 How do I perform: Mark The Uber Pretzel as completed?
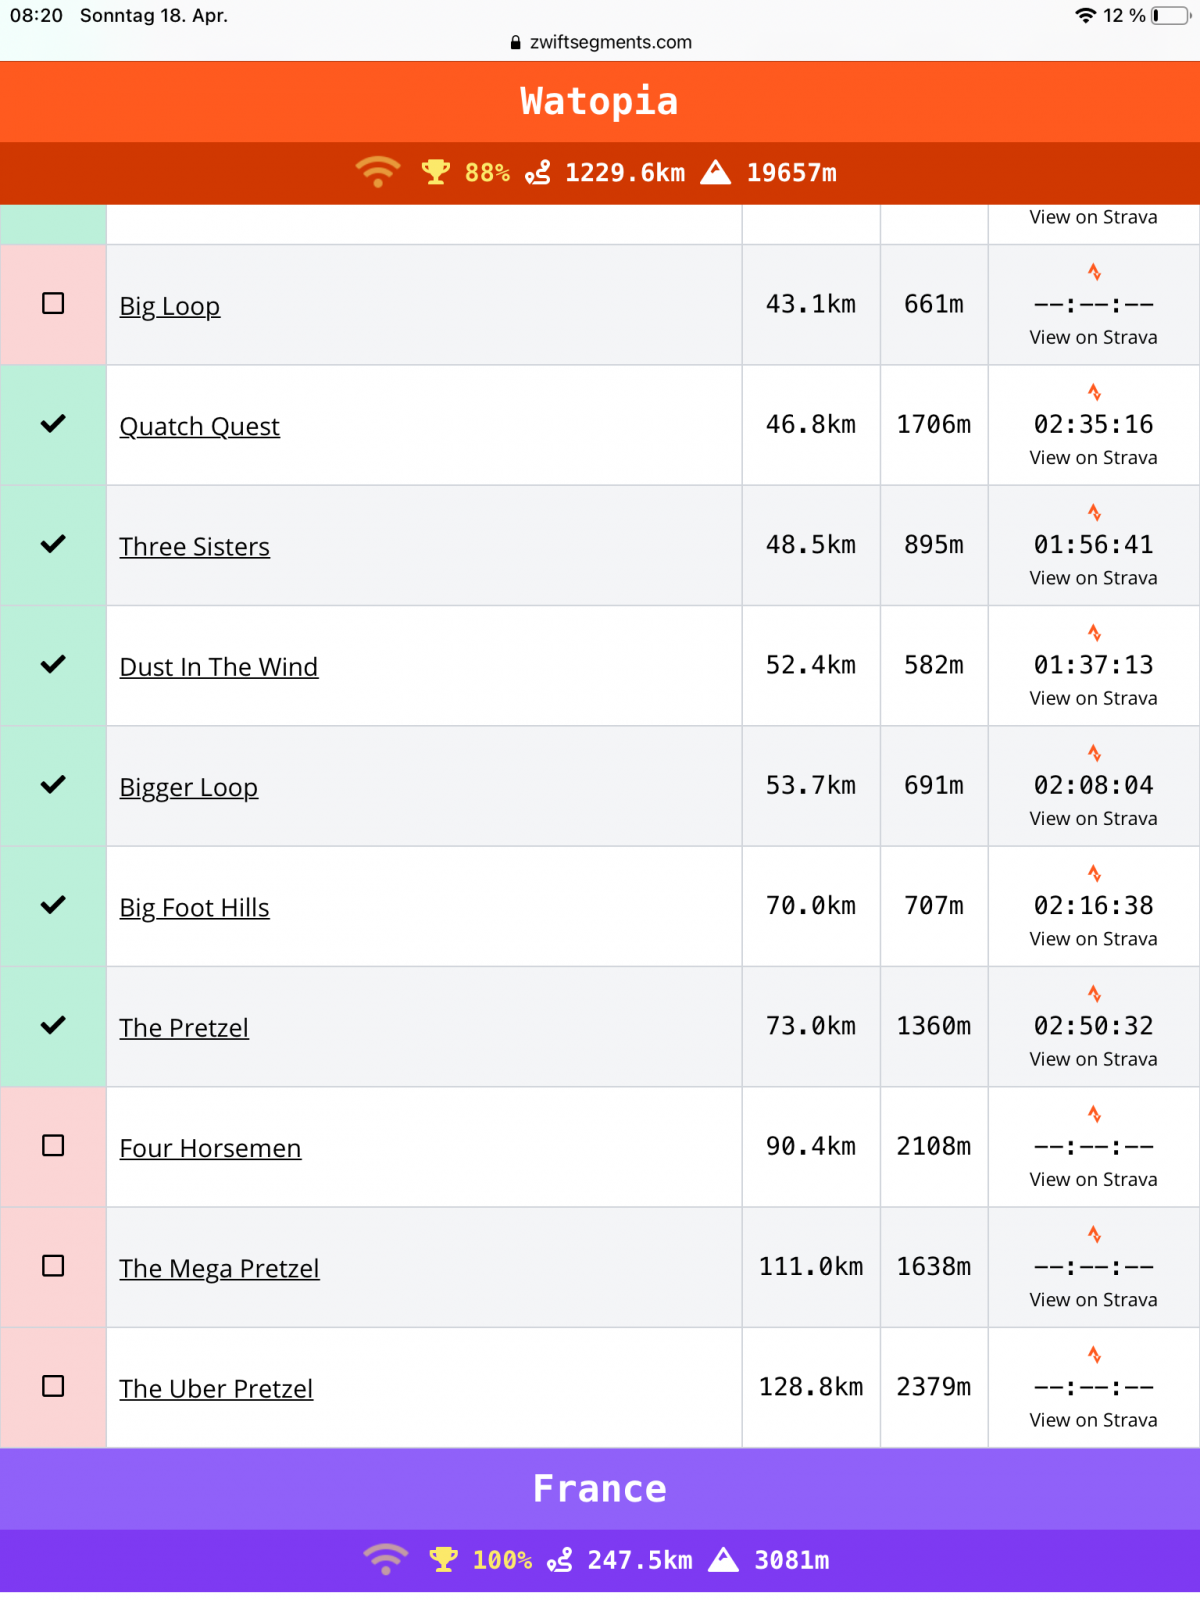tap(53, 1386)
